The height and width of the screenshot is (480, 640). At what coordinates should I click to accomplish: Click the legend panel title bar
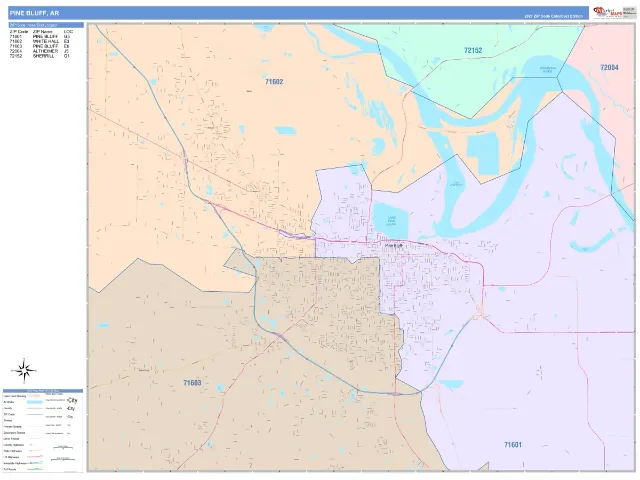tap(43, 391)
